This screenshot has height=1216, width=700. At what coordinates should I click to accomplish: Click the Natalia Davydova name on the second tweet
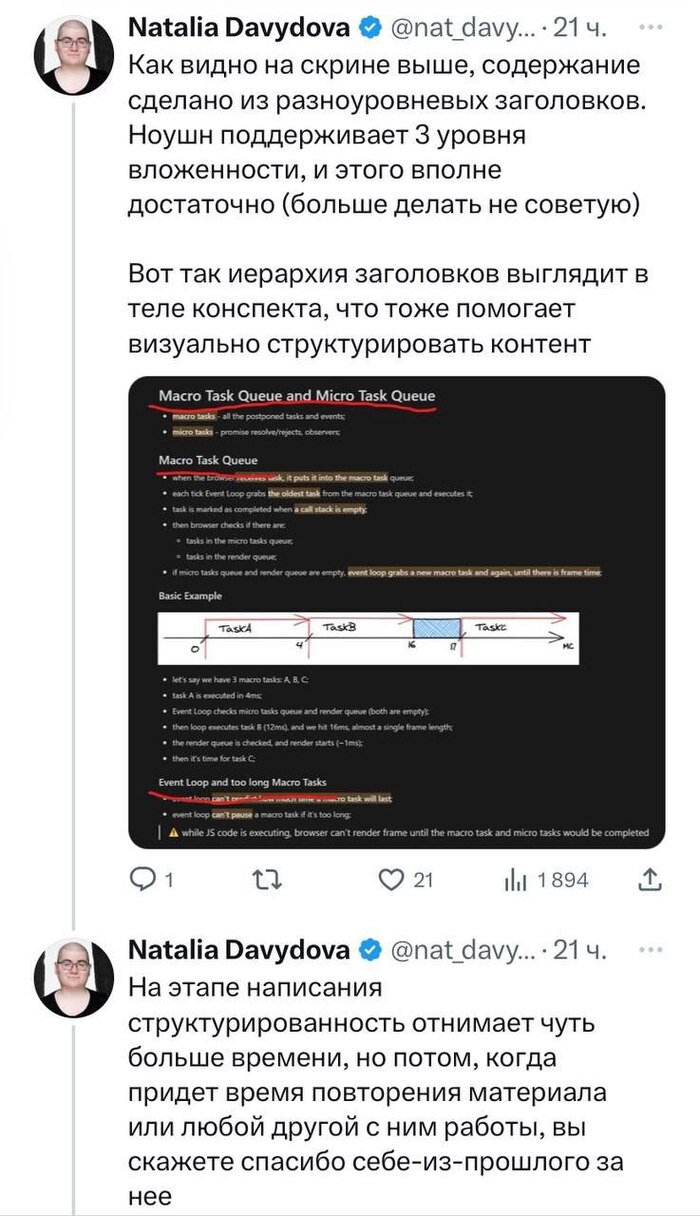240,949
